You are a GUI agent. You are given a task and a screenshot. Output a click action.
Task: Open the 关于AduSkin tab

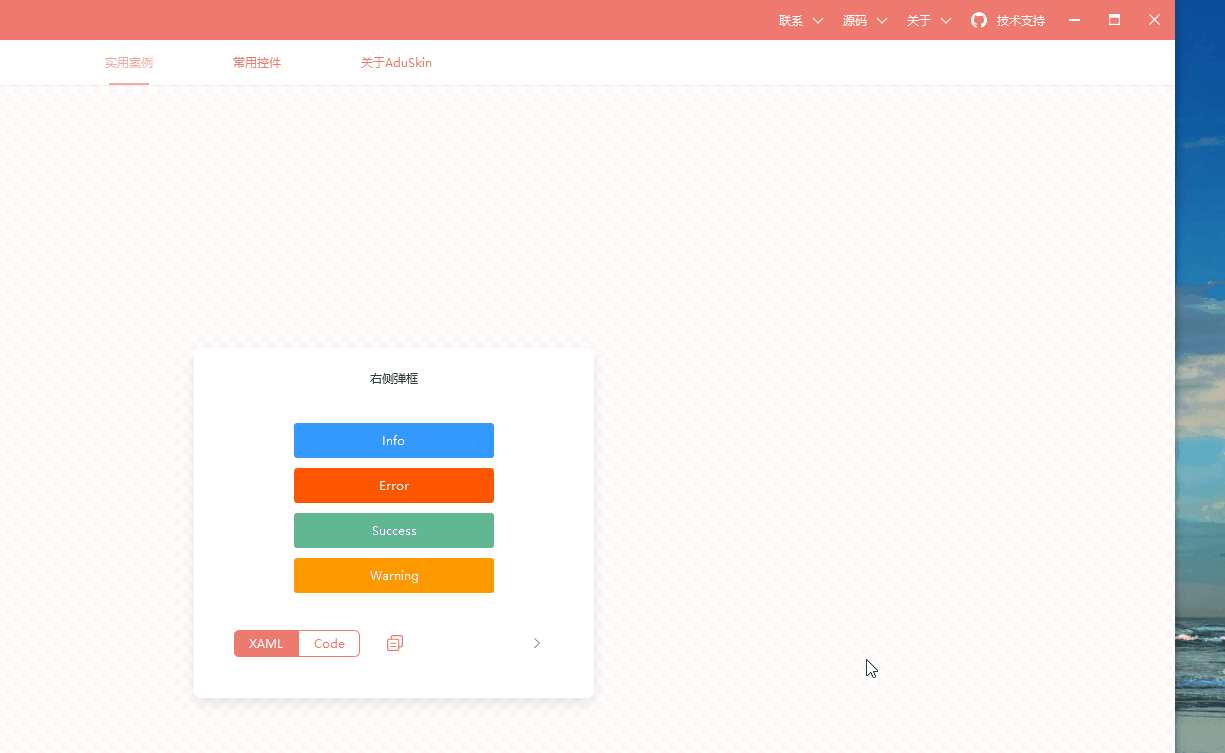(396, 62)
